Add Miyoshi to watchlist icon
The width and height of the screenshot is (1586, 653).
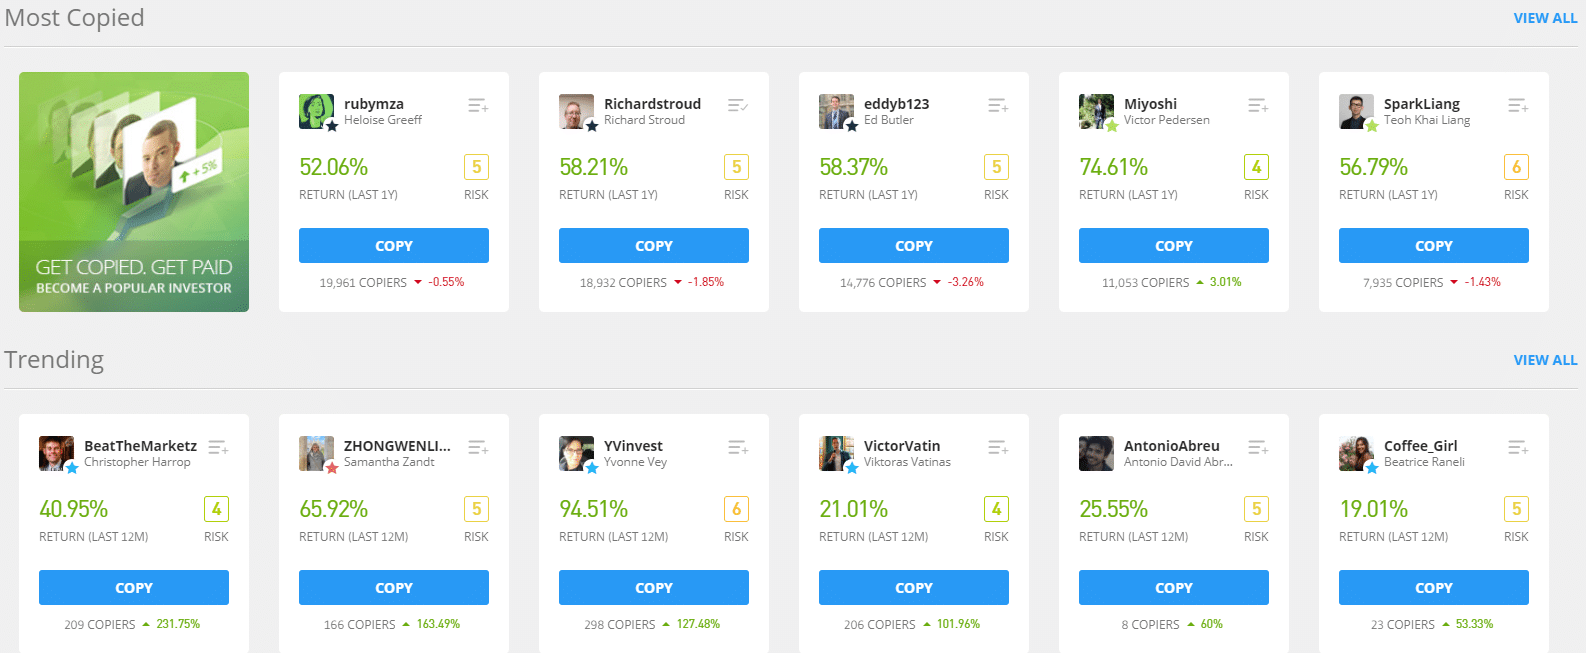[x=1258, y=105]
